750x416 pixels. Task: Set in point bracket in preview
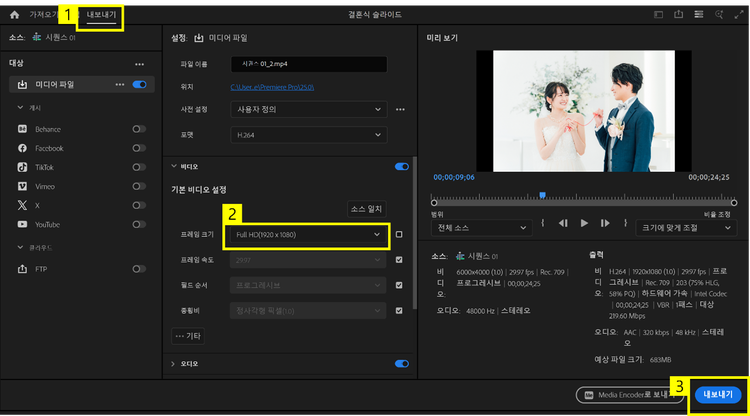pos(543,223)
